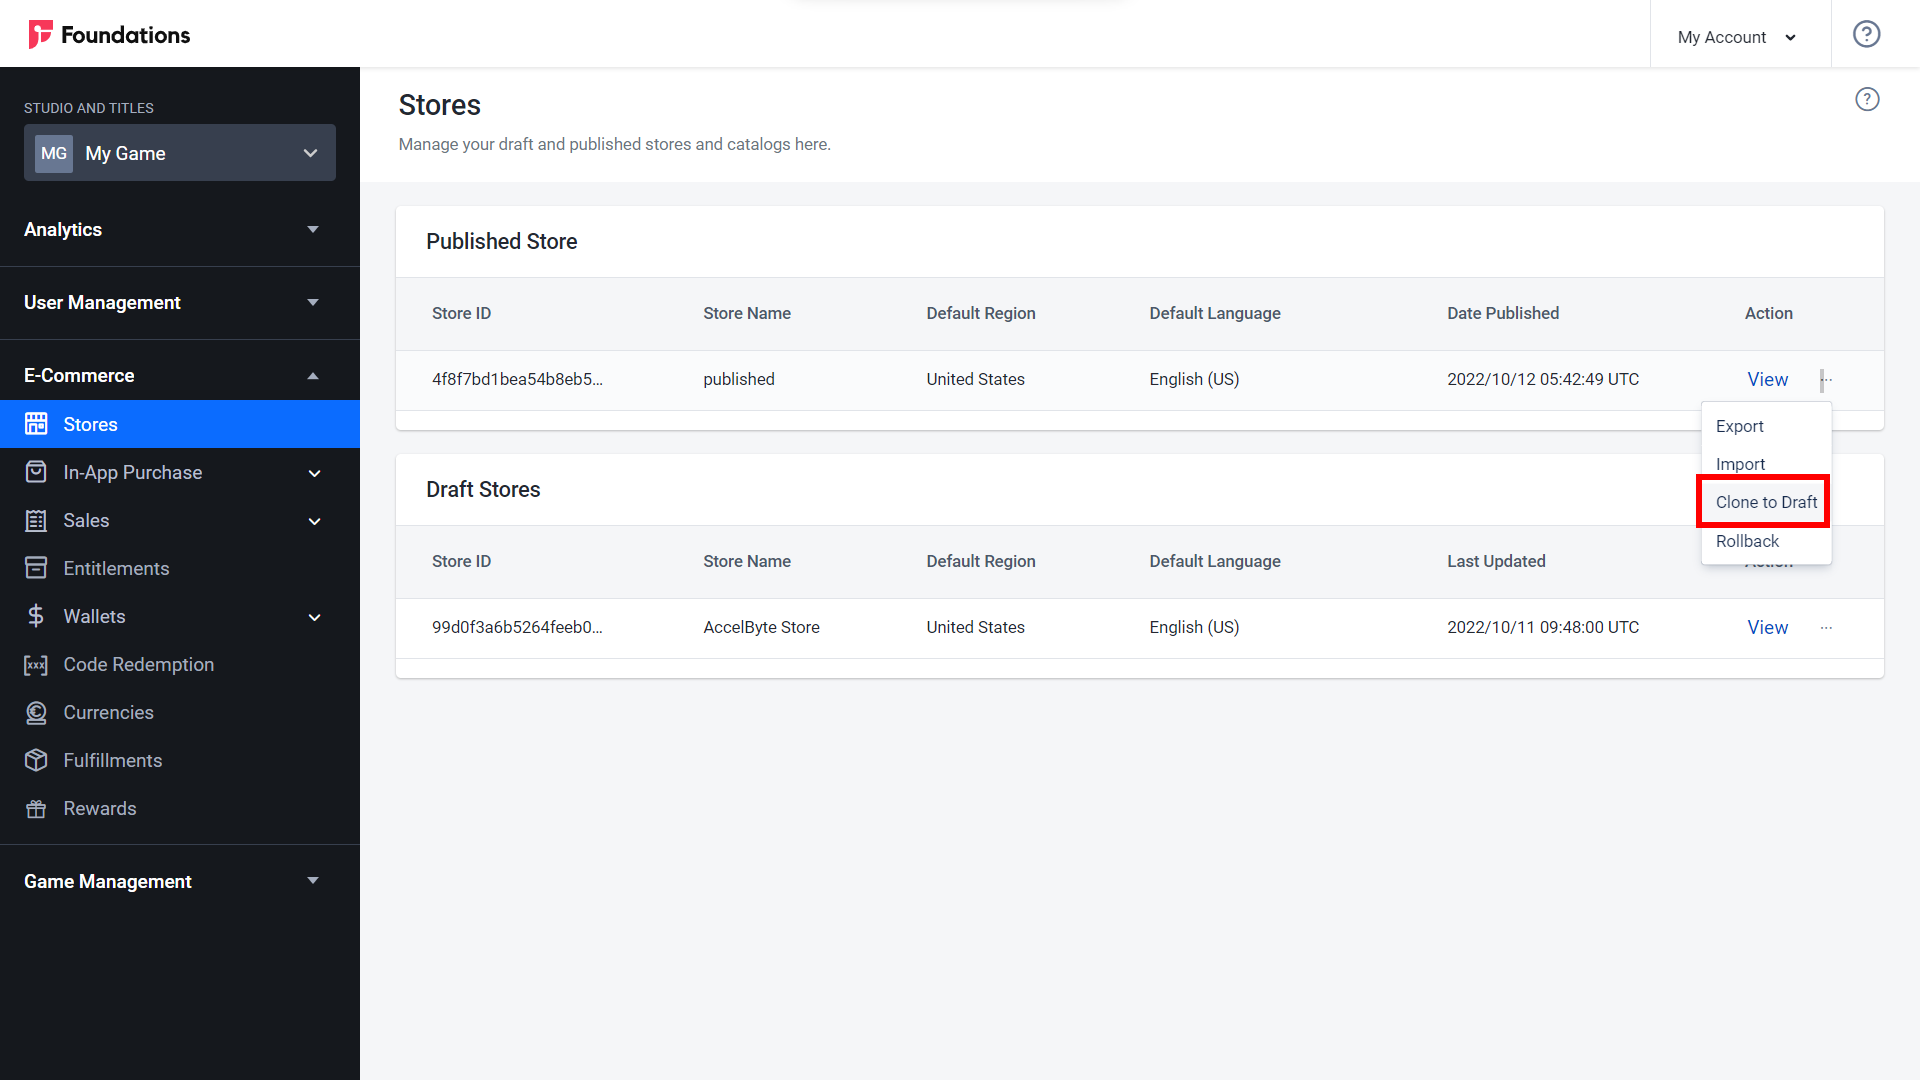Click the Currencies icon in sidebar

click(x=37, y=712)
